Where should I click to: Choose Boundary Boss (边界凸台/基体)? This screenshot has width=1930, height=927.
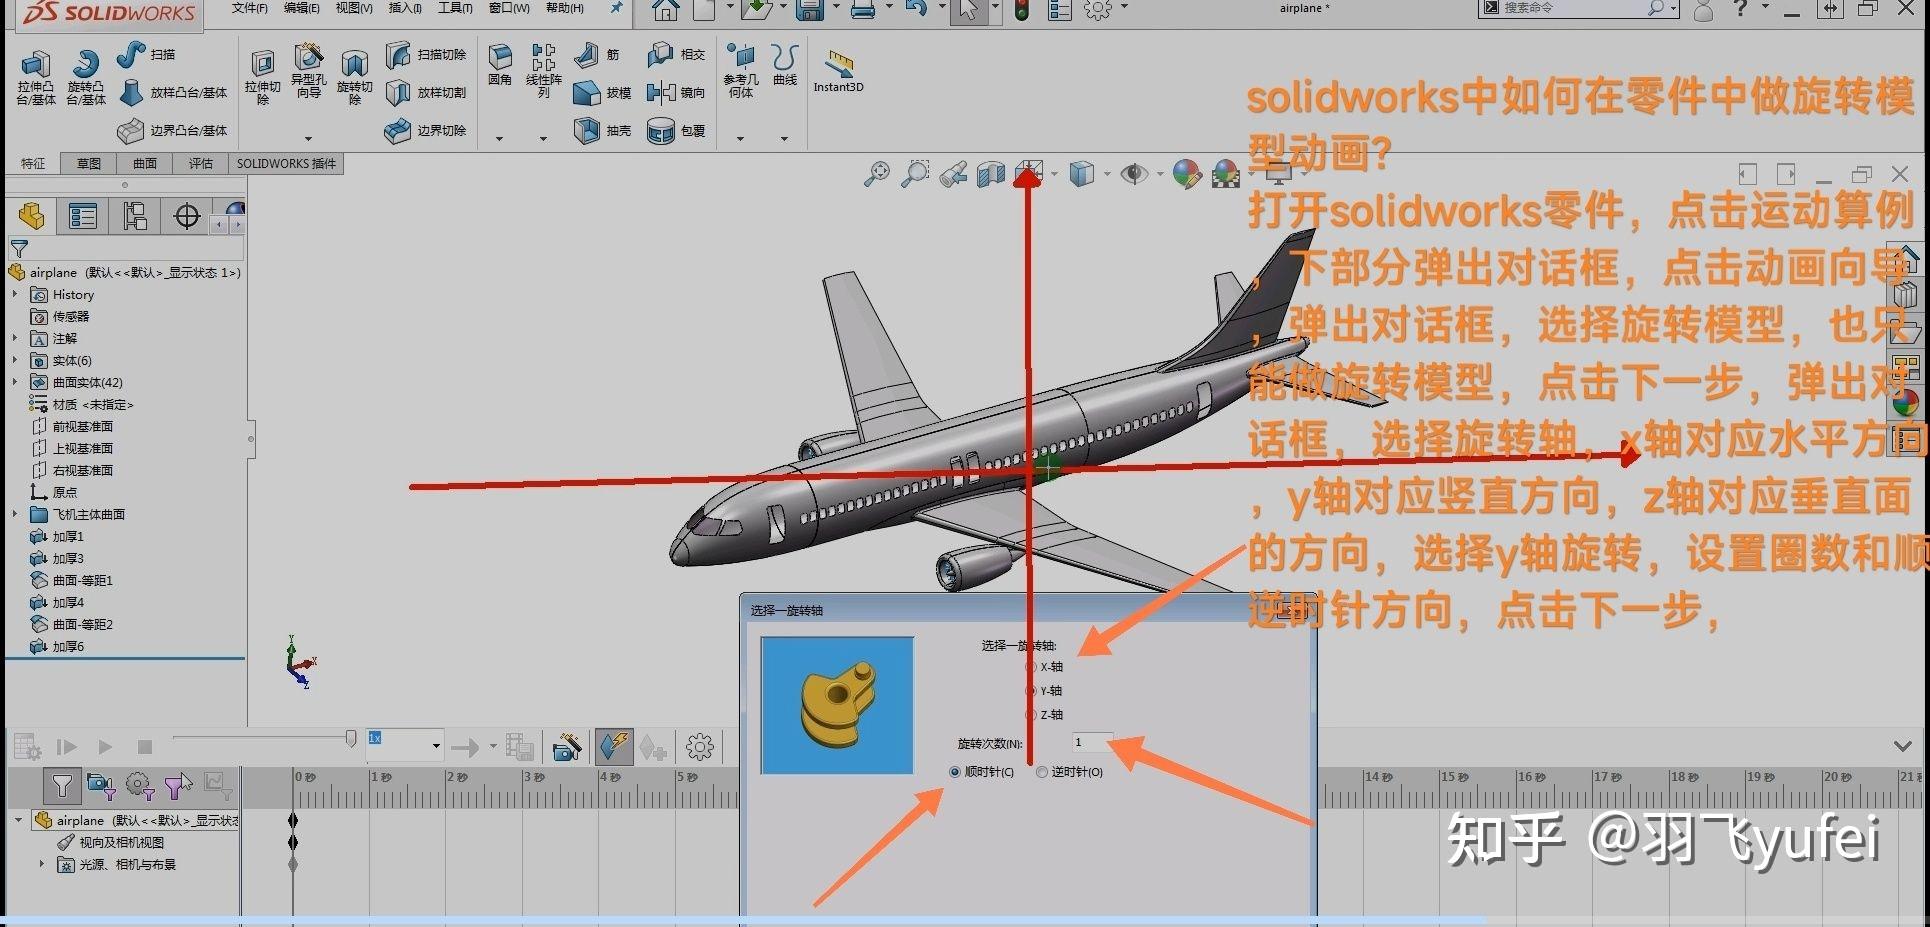point(172,130)
